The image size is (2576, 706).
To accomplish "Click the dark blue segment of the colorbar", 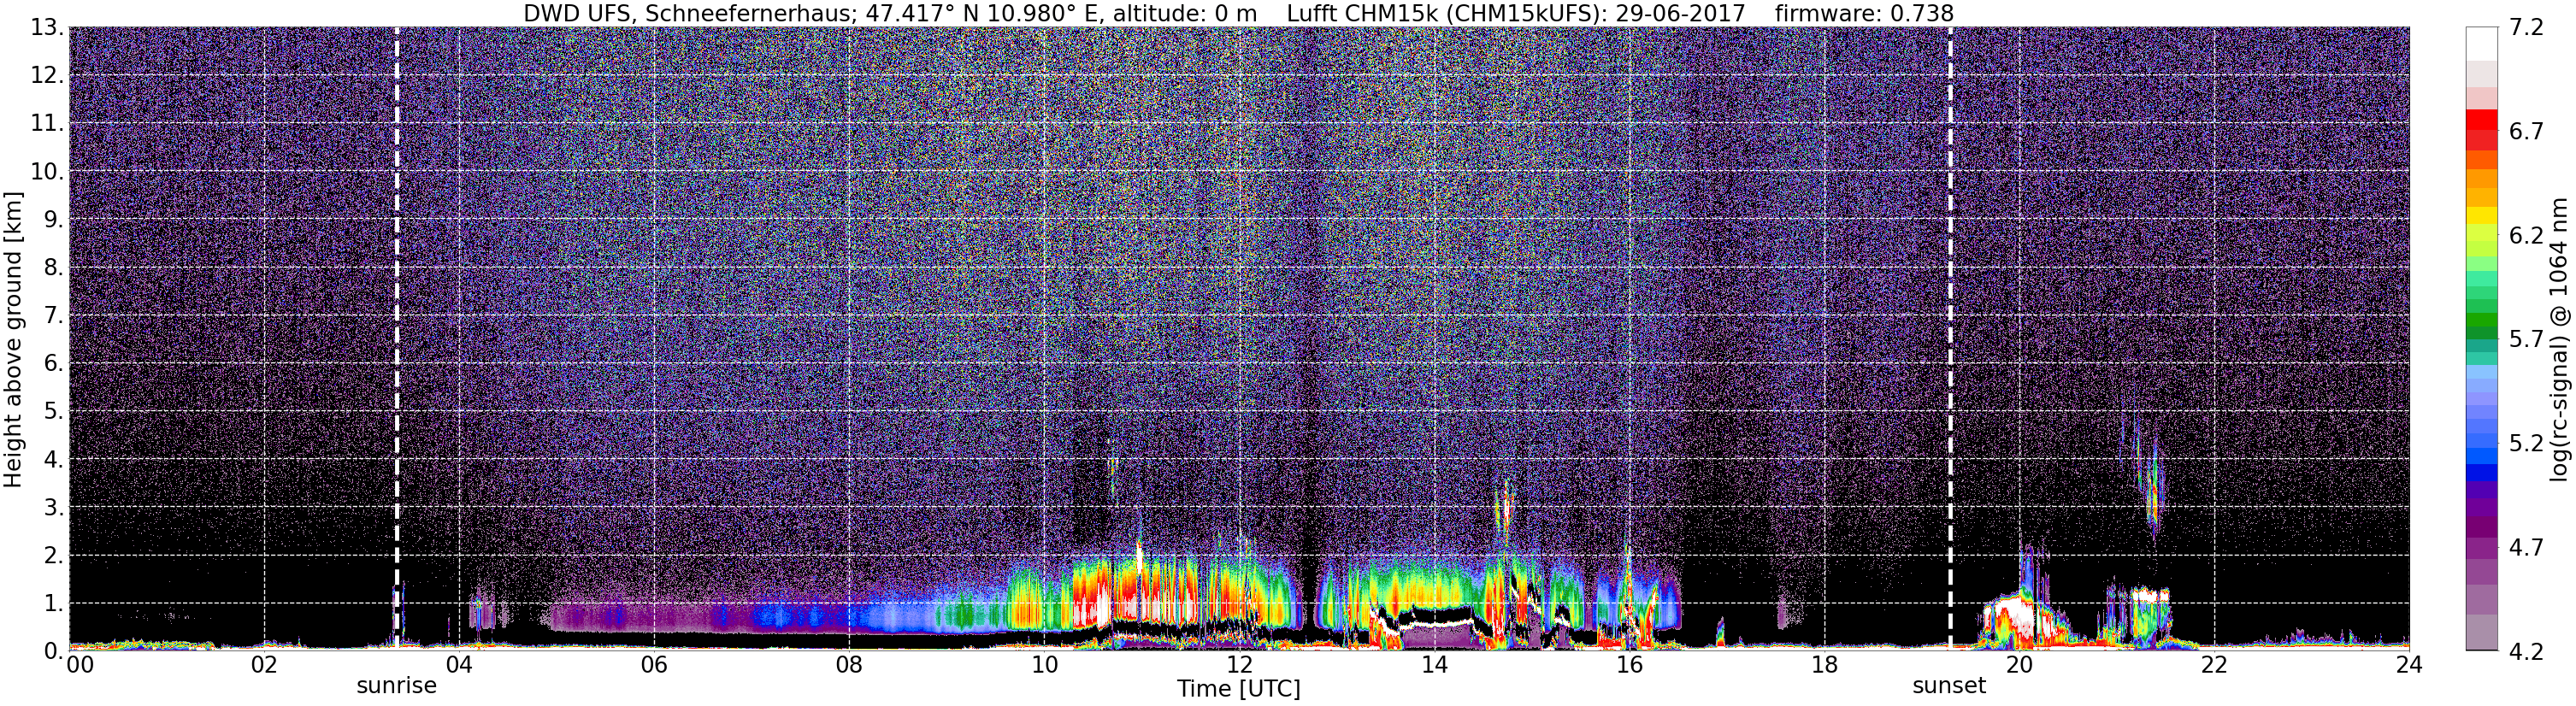I will (2482, 473).
